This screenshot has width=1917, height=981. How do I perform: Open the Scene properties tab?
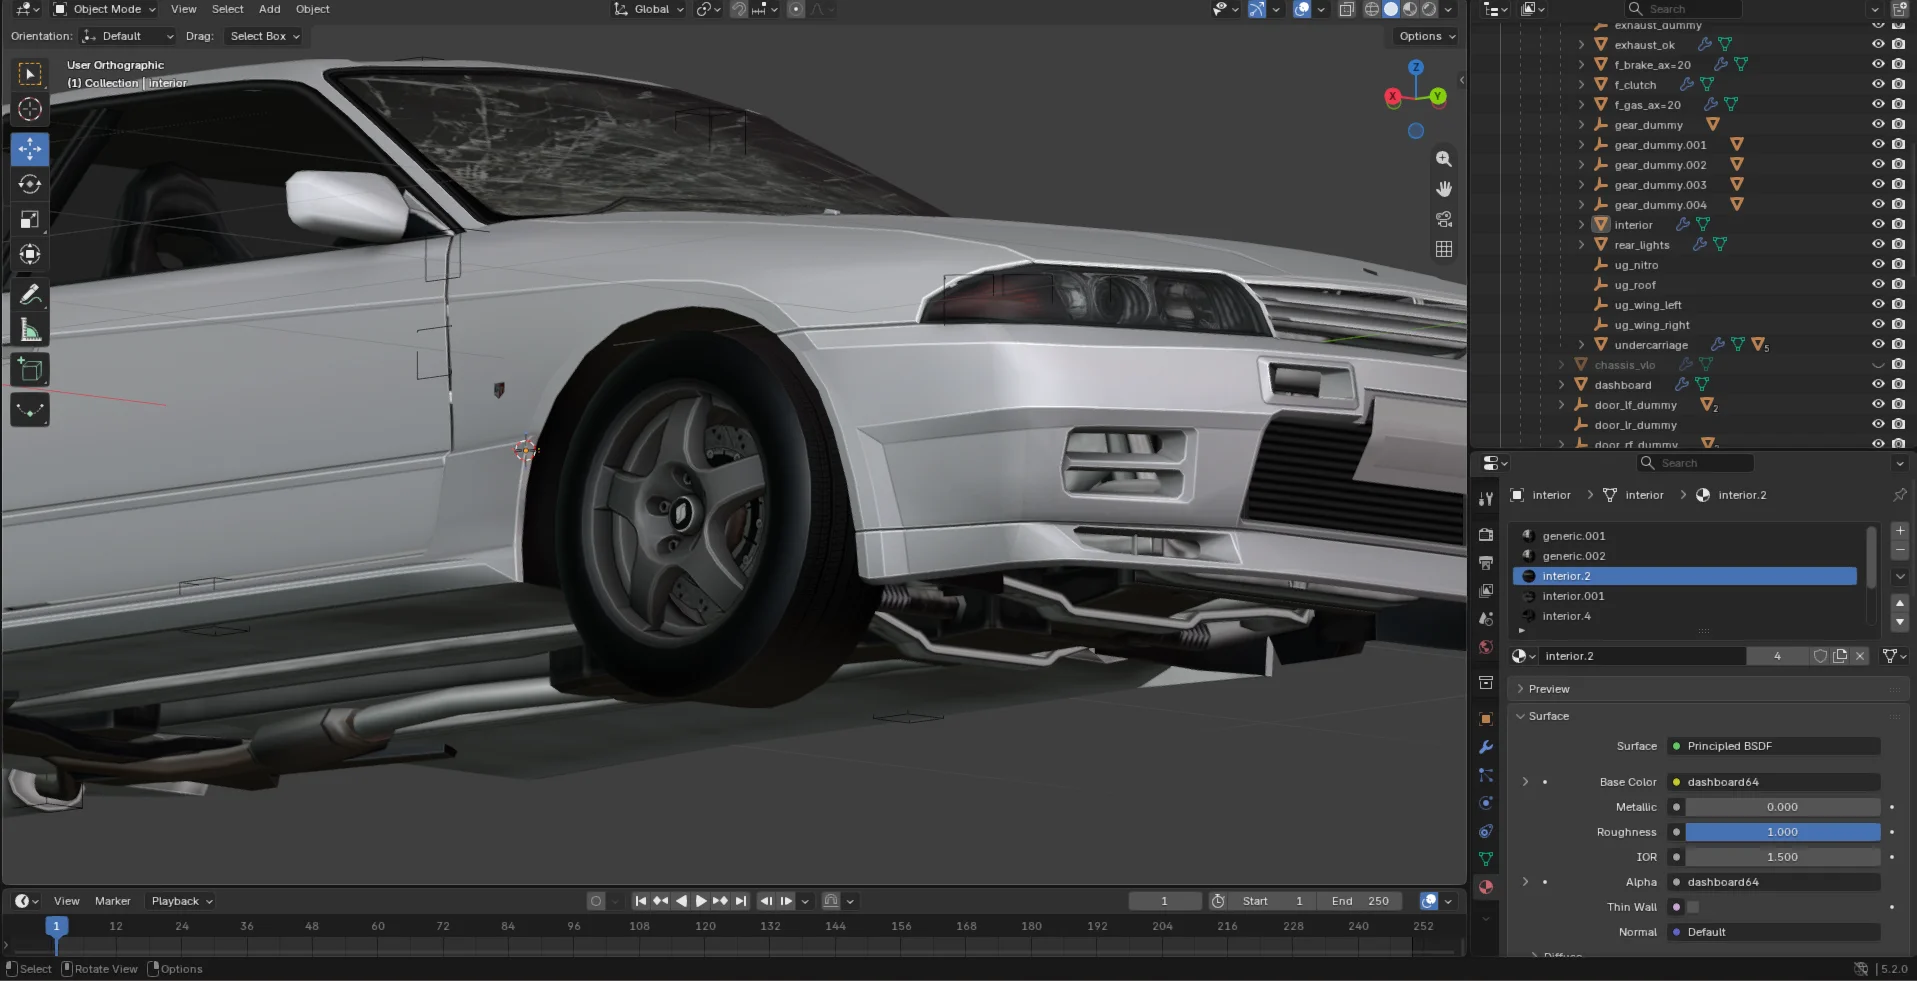click(x=1486, y=619)
